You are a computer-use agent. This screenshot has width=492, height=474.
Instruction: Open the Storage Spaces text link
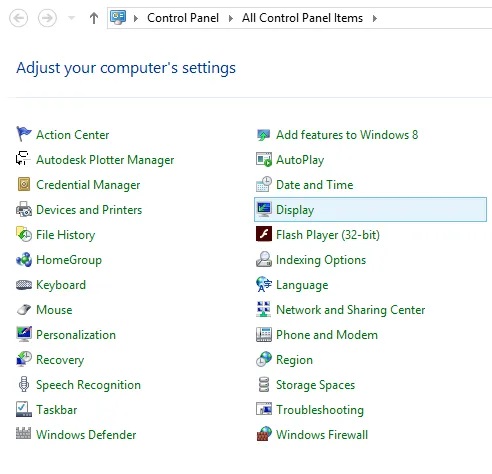point(315,385)
